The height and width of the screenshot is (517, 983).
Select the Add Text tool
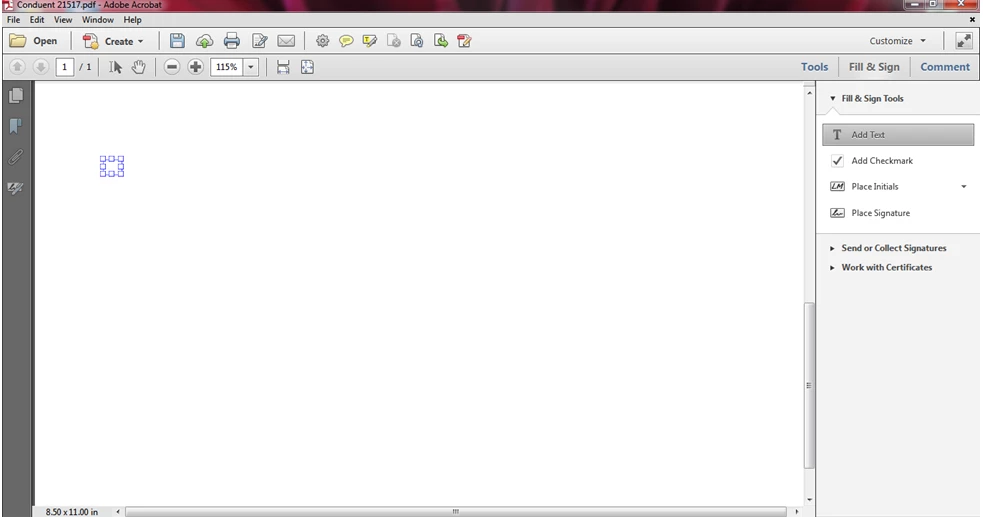898,135
